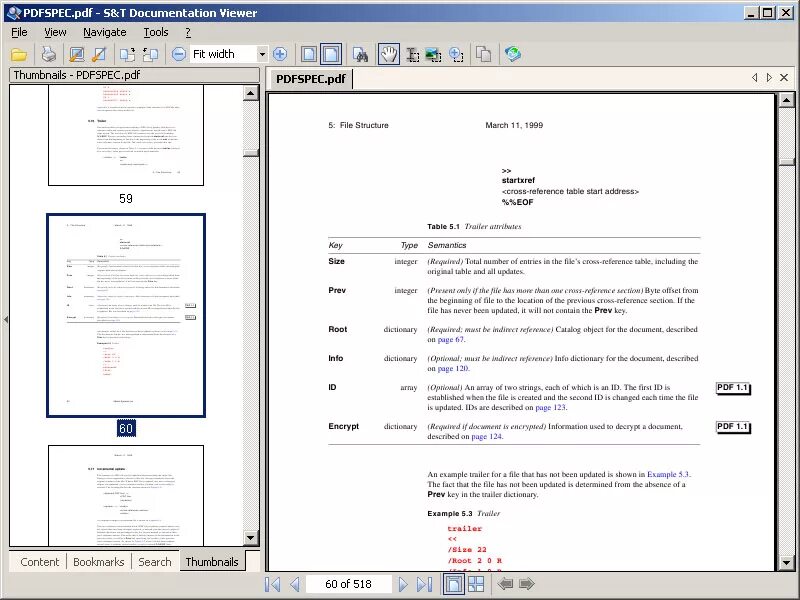The height and width of the screenshot is (600, 800).
Task: Follow the Example 5.3 link
Action: (668, 474)
